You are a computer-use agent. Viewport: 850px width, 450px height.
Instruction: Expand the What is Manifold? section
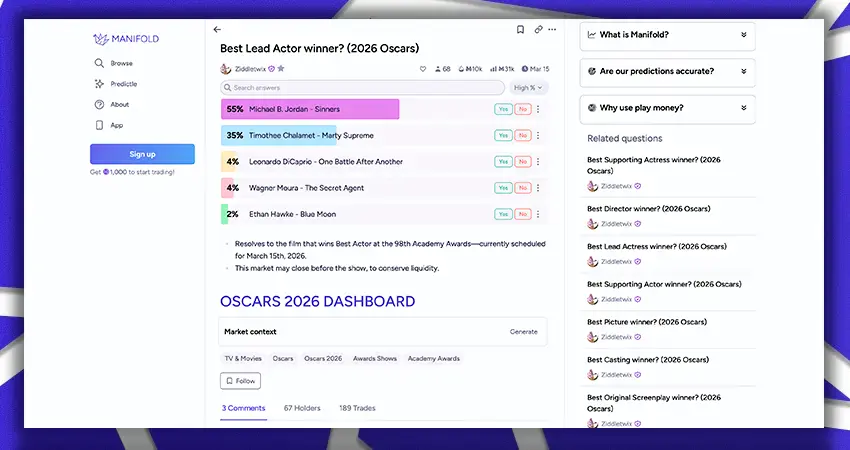(667, 35)
